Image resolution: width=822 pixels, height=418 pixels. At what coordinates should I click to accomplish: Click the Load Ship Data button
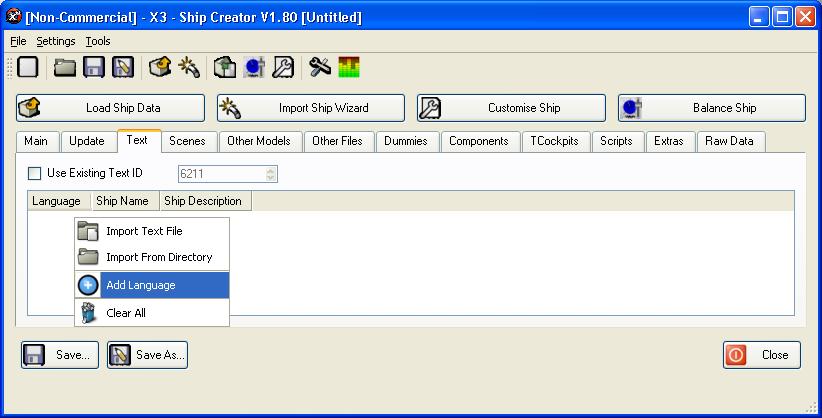pos(110,108)
